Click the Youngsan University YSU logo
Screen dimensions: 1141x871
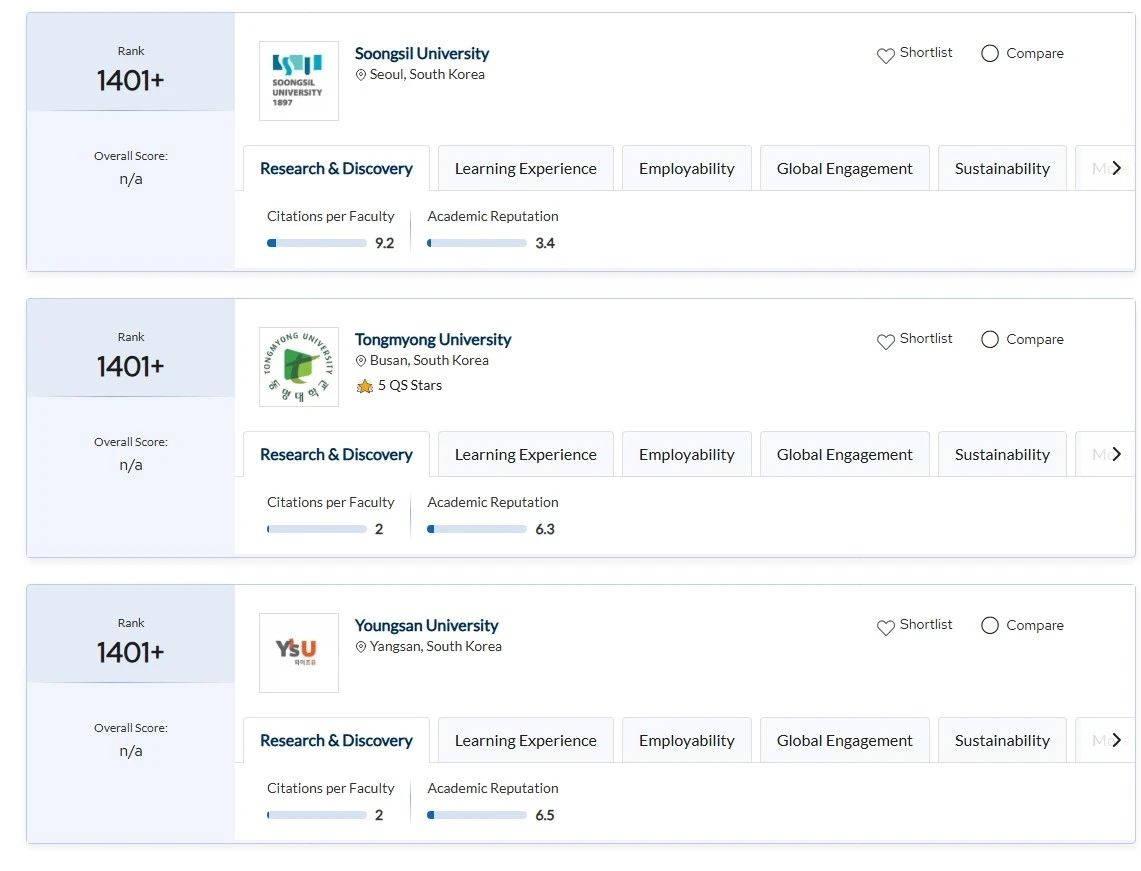click(298, 652)
